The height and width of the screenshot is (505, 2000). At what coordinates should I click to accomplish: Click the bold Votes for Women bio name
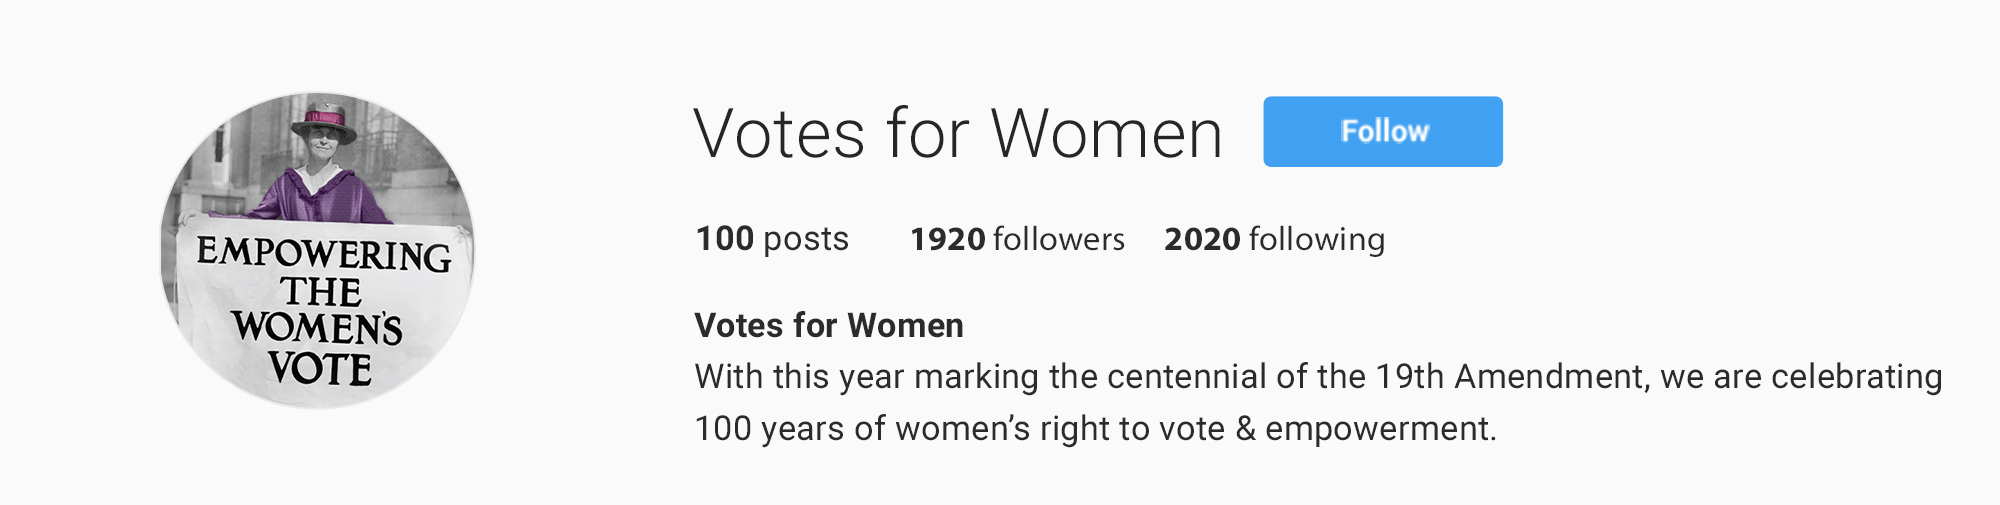point(829,325)
